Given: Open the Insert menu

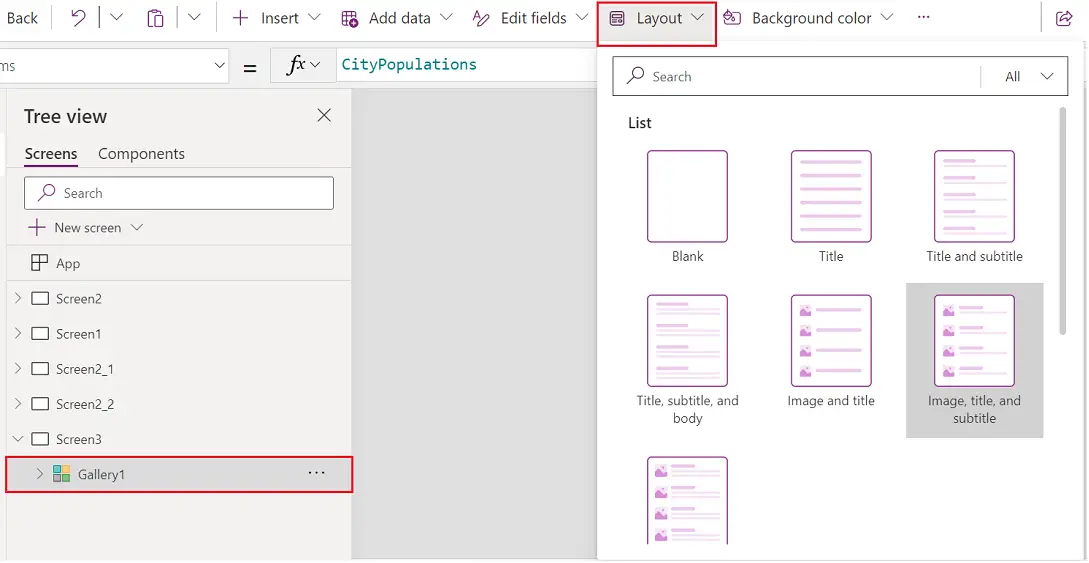Looking at the screenshot, I should click(x=276, y=18).
